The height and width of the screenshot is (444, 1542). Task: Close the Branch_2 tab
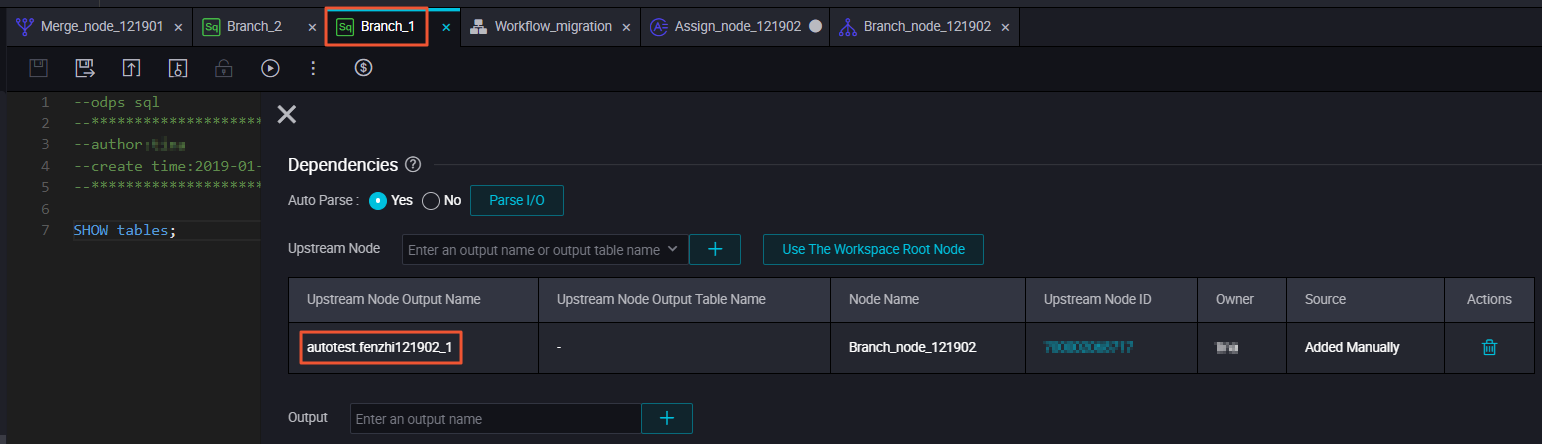click(312, 27)
